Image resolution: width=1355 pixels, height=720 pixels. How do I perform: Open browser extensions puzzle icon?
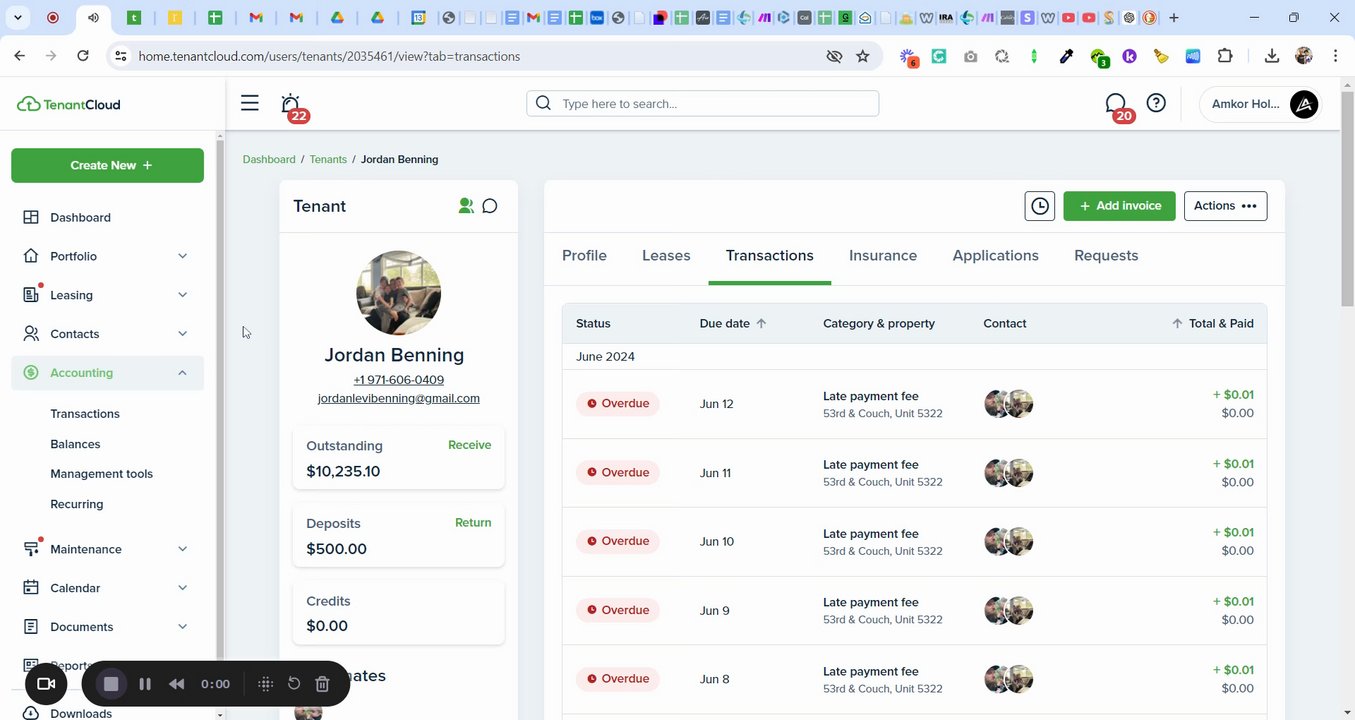[1225, 56]
